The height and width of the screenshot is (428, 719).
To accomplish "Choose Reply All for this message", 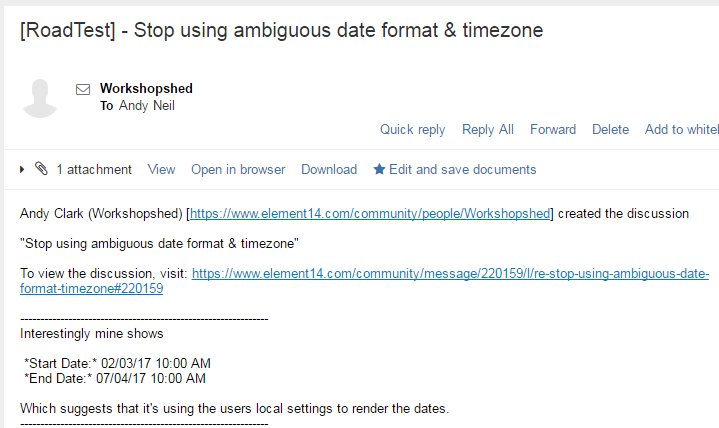I will click(x=487, y=129).
